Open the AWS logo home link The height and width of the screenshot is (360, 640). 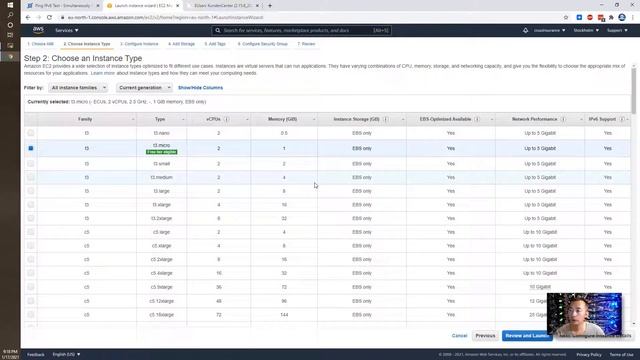coord(38,30)
